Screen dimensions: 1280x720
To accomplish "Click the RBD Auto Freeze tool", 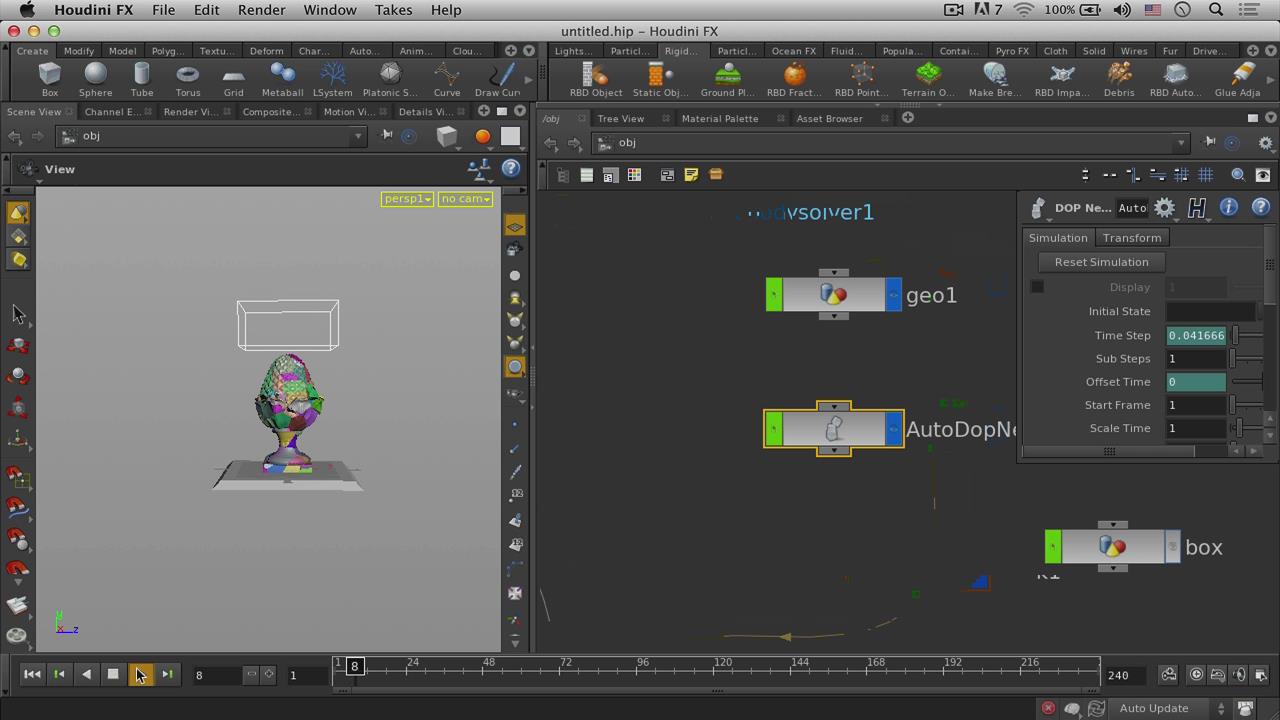I will (x=1175, y=79).
